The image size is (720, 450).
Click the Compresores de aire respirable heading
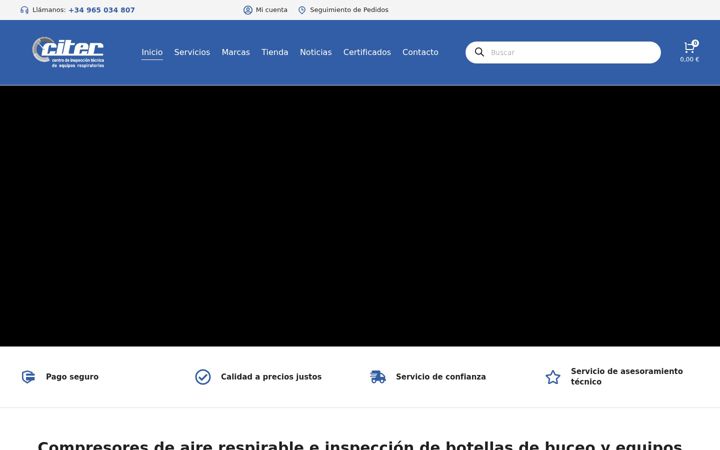[360, 445]
